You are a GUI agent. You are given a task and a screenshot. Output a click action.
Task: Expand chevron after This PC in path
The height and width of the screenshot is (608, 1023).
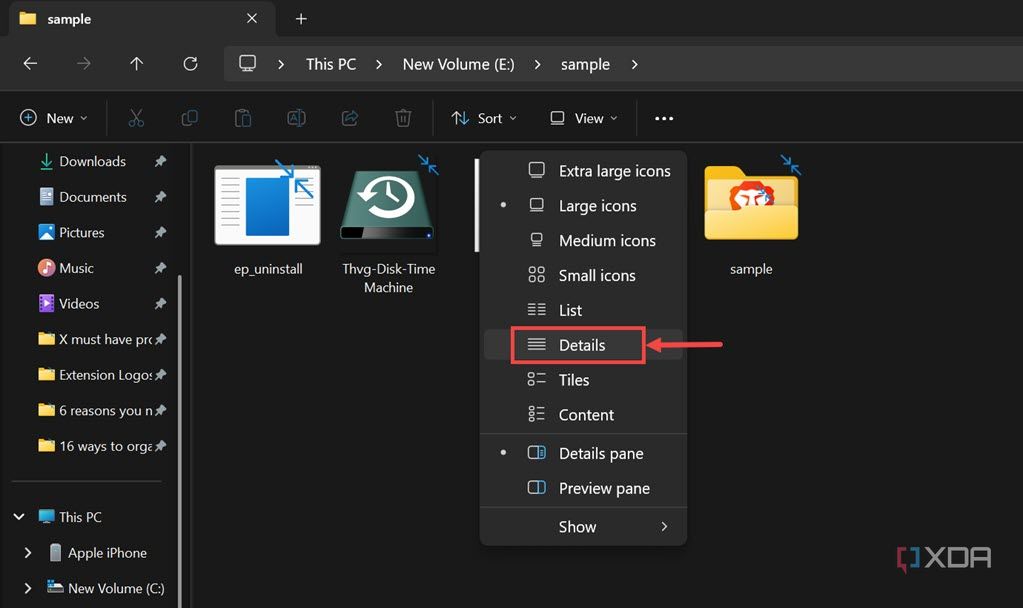pos(378,64)
